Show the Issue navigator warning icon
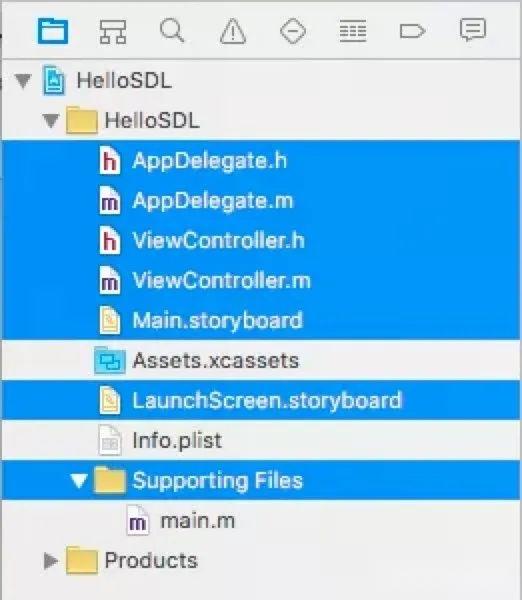This screenshot has width=522, height=600. [233, 31]
